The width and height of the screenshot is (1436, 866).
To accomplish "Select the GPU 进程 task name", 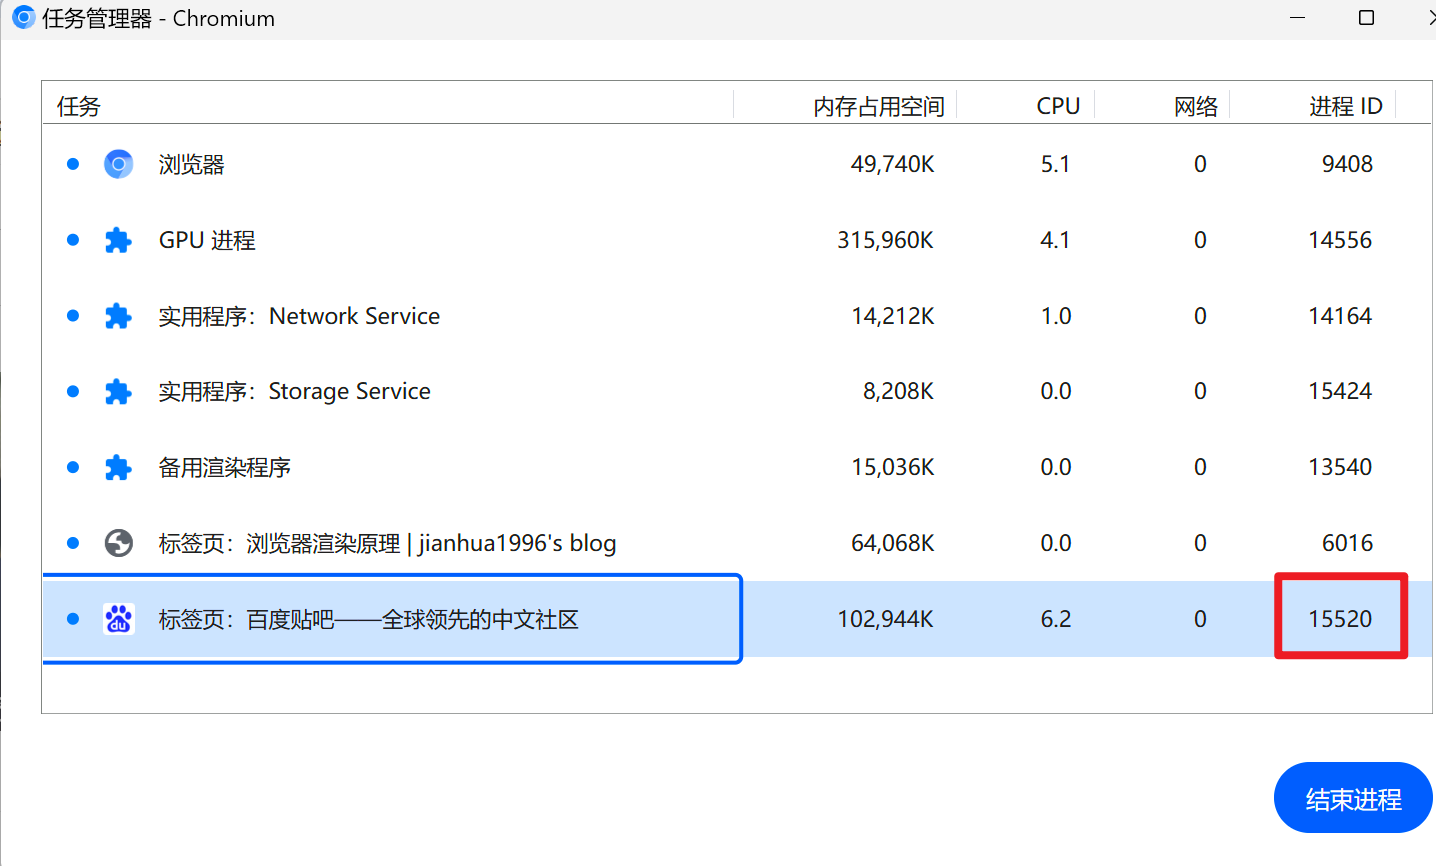I will (x=207, y=240).
